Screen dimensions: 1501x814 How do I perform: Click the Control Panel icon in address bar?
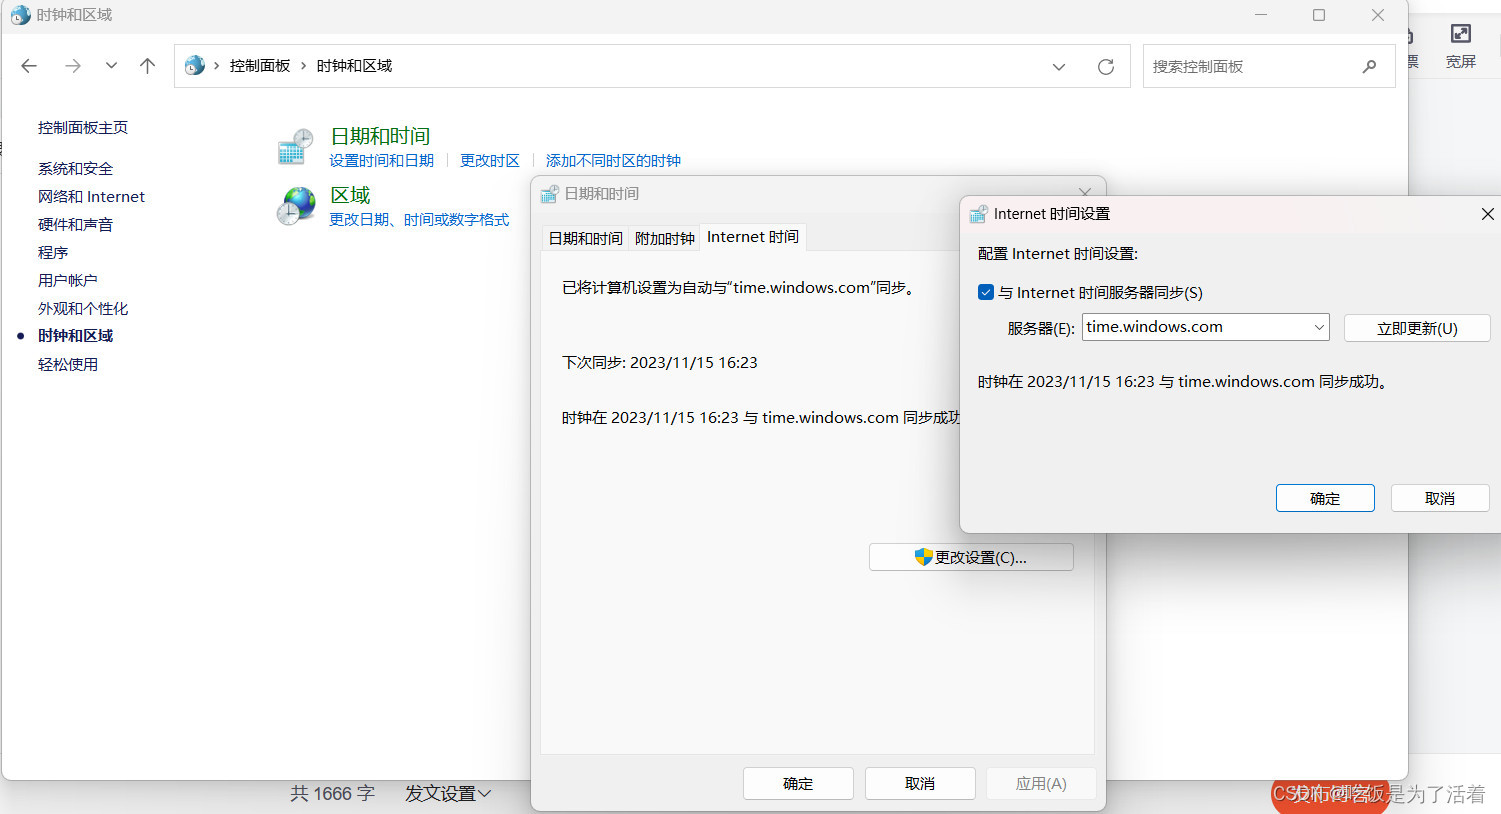(x=195, y=66)
